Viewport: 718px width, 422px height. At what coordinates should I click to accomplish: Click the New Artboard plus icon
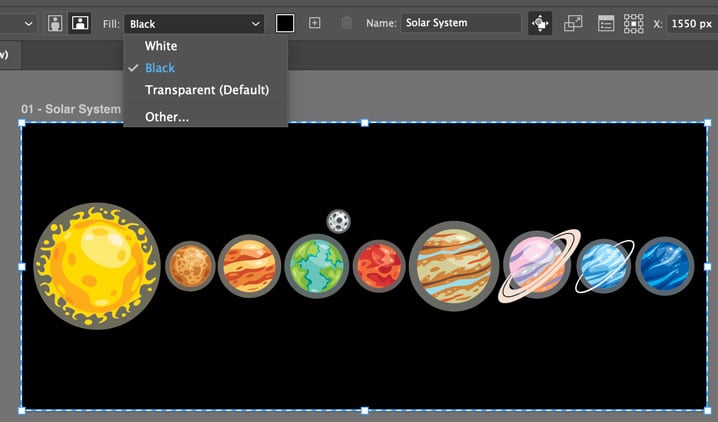click(315, 23)
